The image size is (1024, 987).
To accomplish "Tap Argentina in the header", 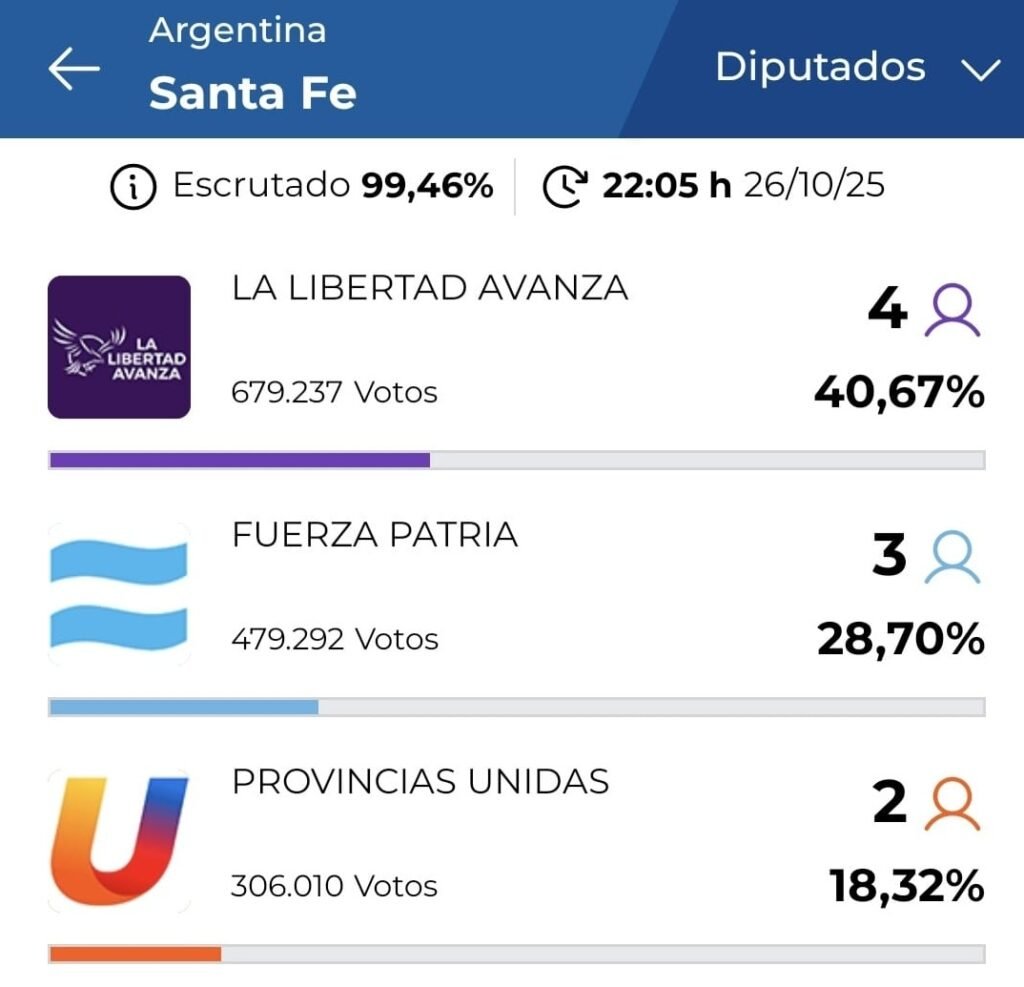I will [x=237, y=30].
